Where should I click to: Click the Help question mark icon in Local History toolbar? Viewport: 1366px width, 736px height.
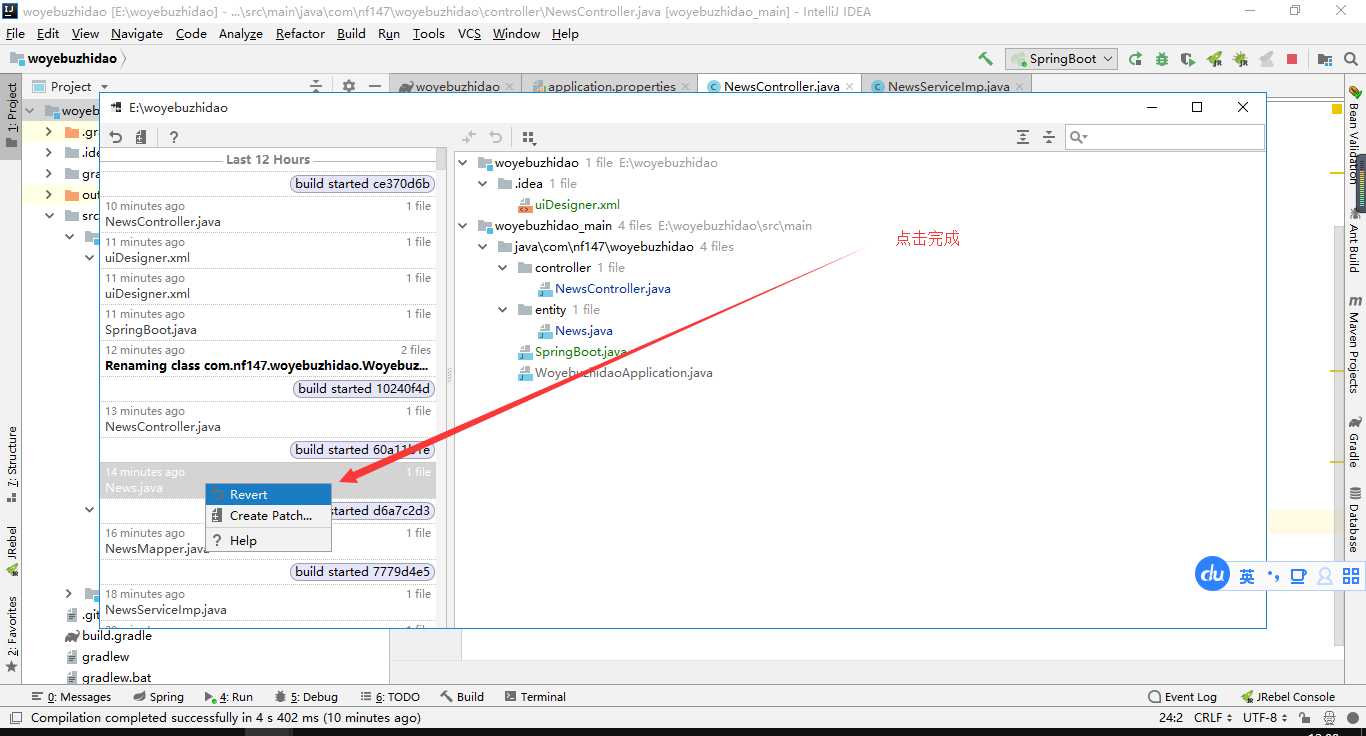point(174,137)
